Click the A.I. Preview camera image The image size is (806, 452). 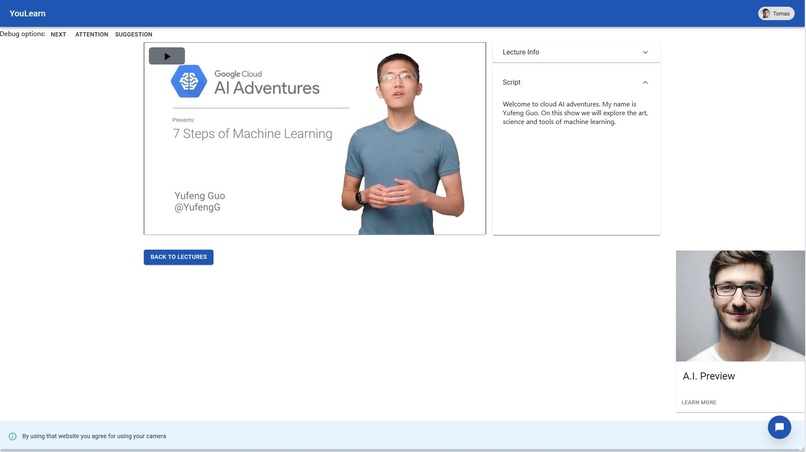tap(740, 306)
